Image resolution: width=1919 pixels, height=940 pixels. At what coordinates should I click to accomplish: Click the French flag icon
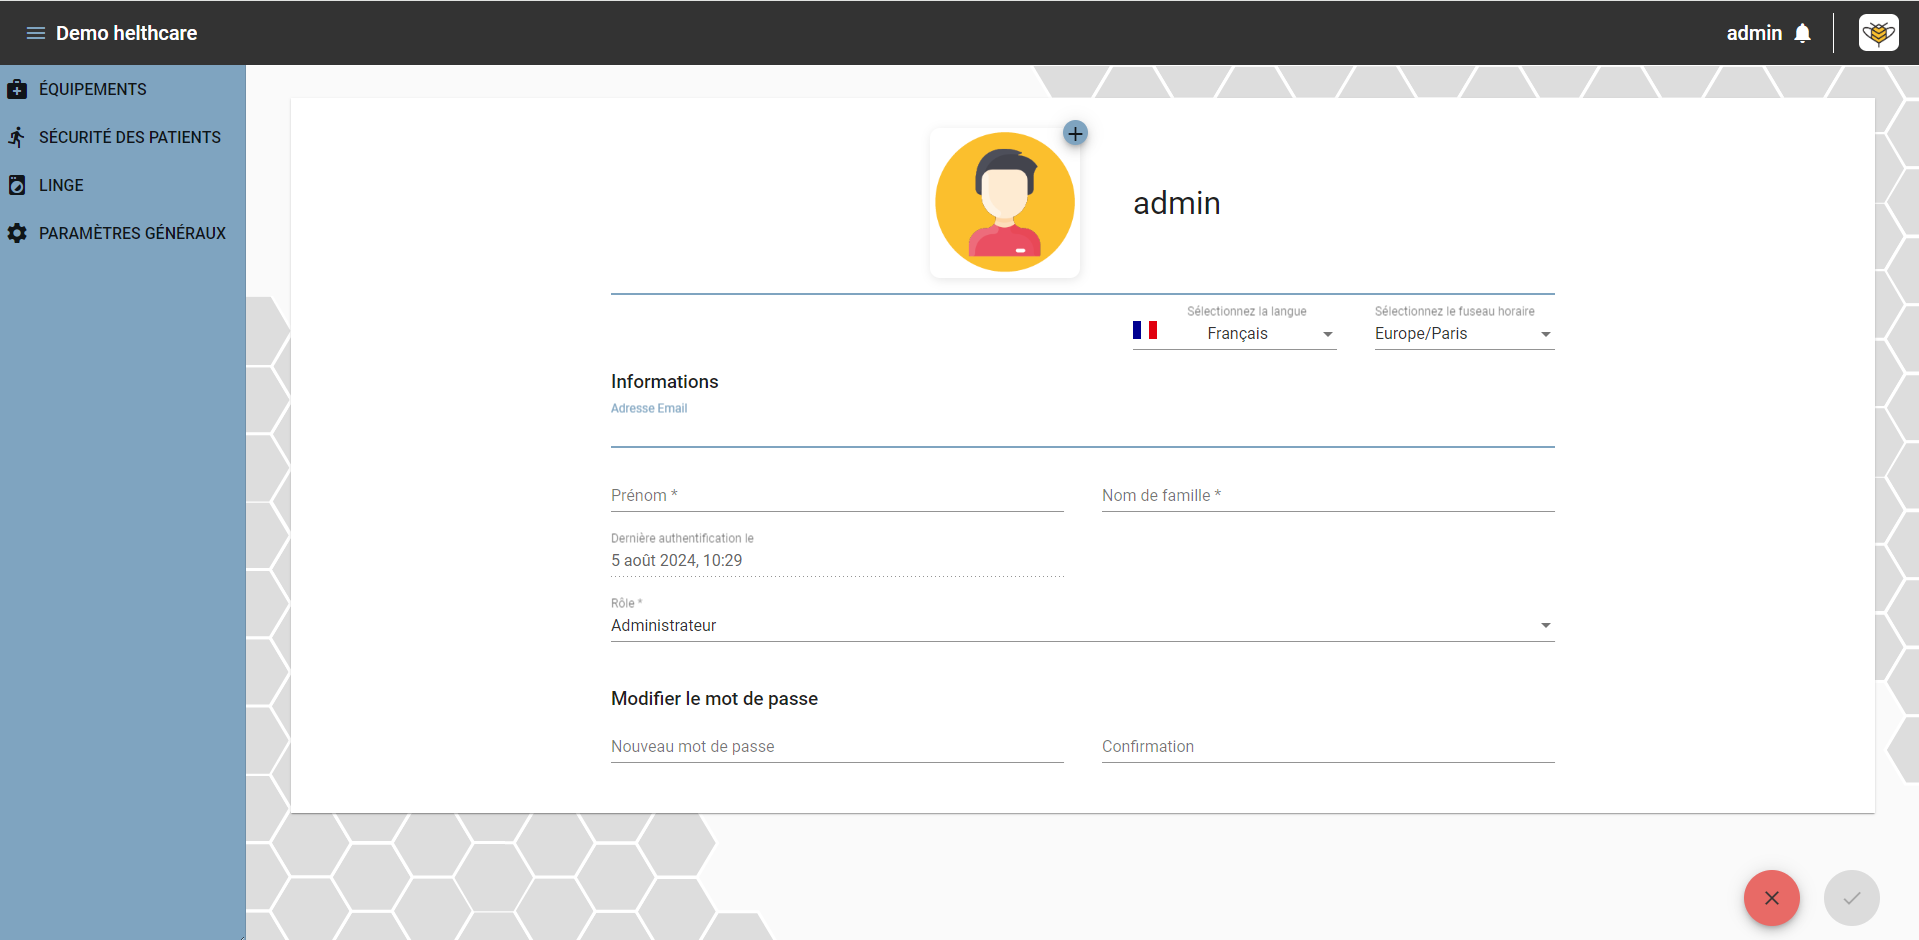point(1145,330)
